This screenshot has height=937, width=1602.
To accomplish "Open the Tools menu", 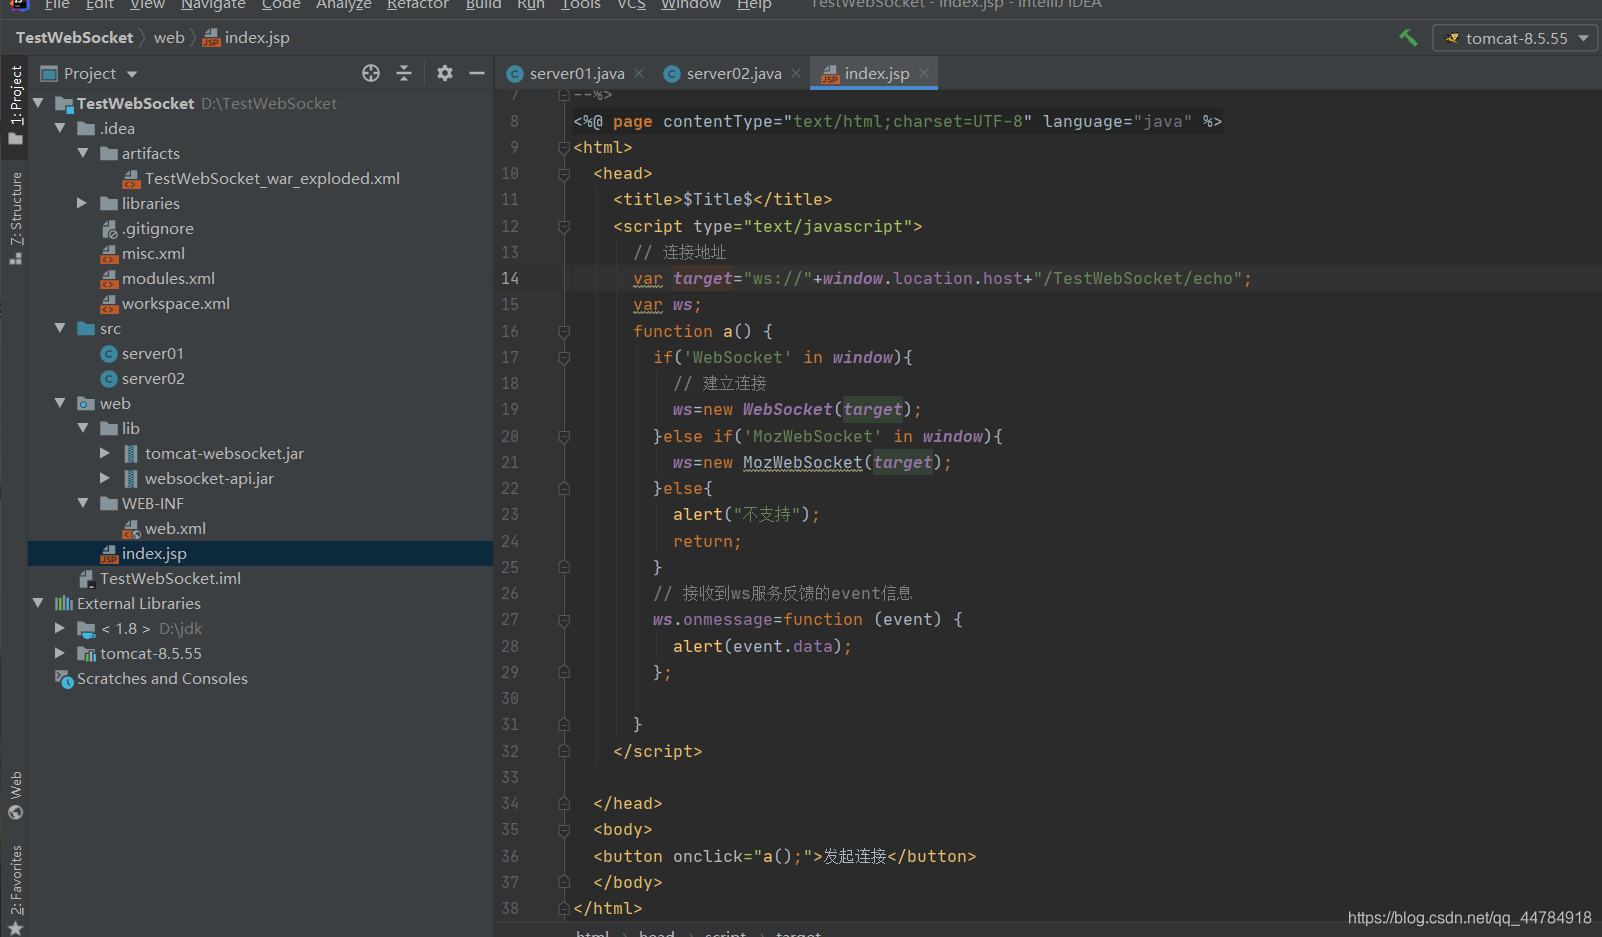I will point(581,5).
